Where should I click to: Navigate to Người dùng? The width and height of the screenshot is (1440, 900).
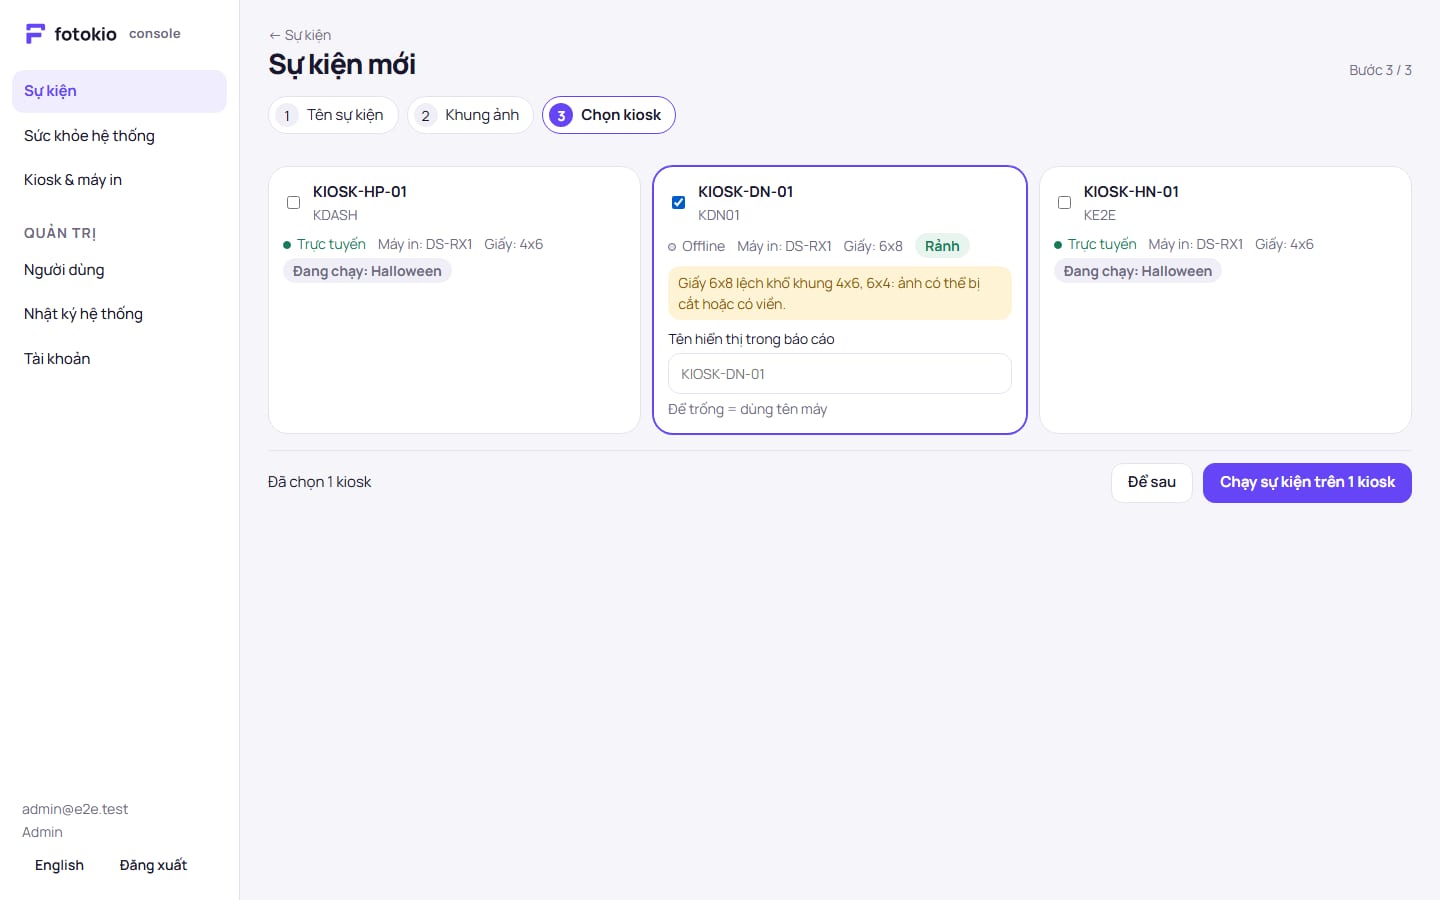[119, 270]
